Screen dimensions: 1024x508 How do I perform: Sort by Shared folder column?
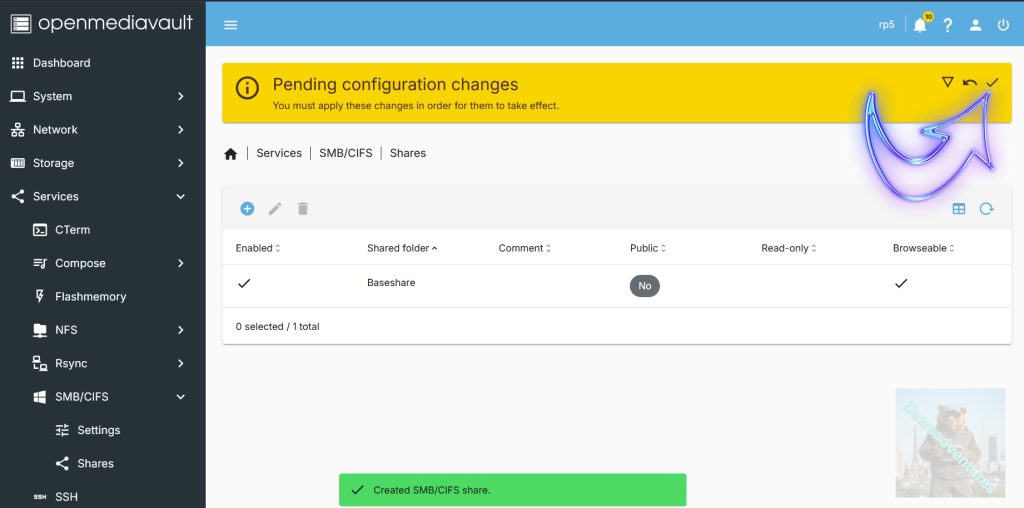(398, 248)
